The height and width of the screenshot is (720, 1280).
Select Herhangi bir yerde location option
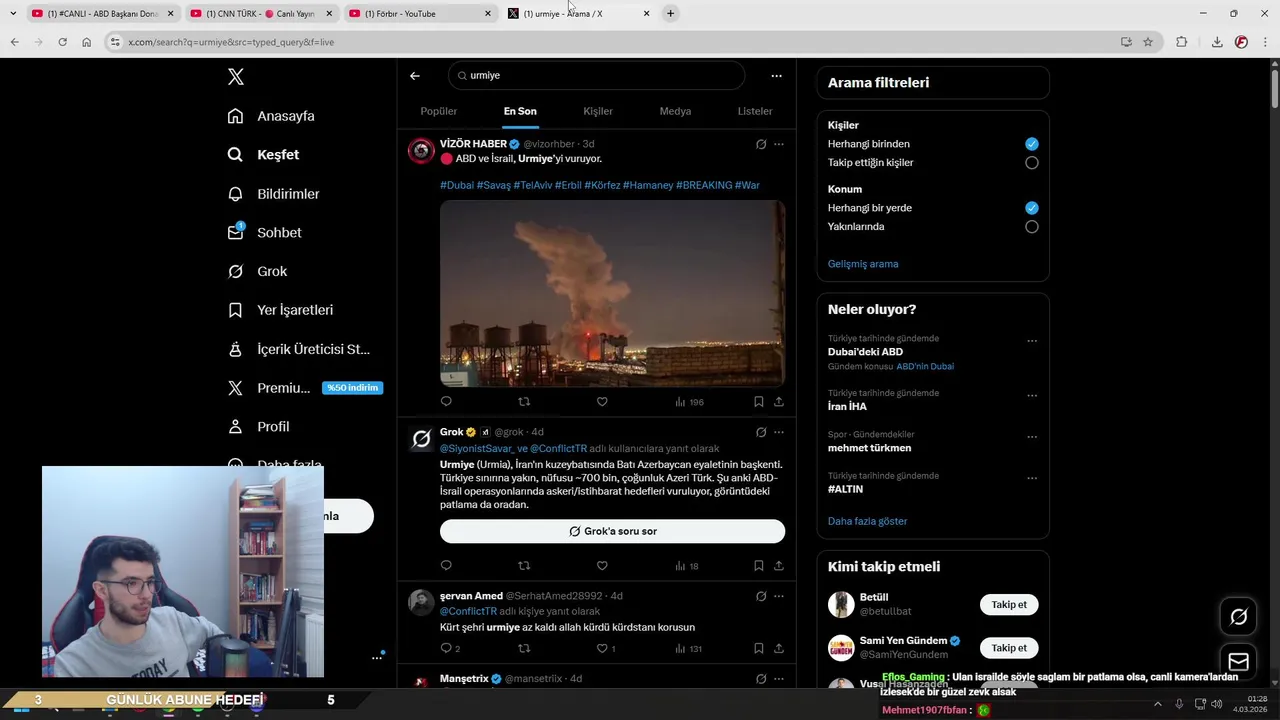(x=1032, y=208)
